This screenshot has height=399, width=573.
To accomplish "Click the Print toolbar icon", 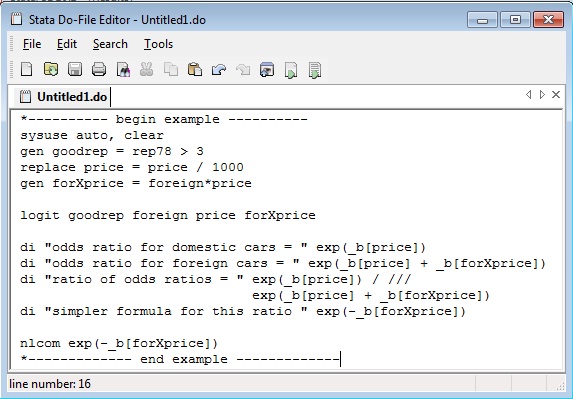I will (99, 69).
